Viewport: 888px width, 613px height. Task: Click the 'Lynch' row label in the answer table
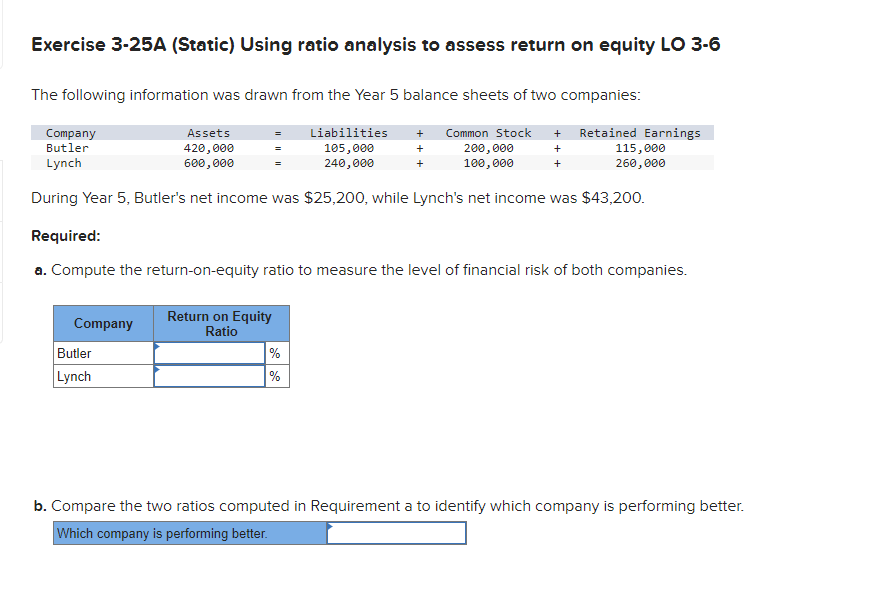[68, 376]
